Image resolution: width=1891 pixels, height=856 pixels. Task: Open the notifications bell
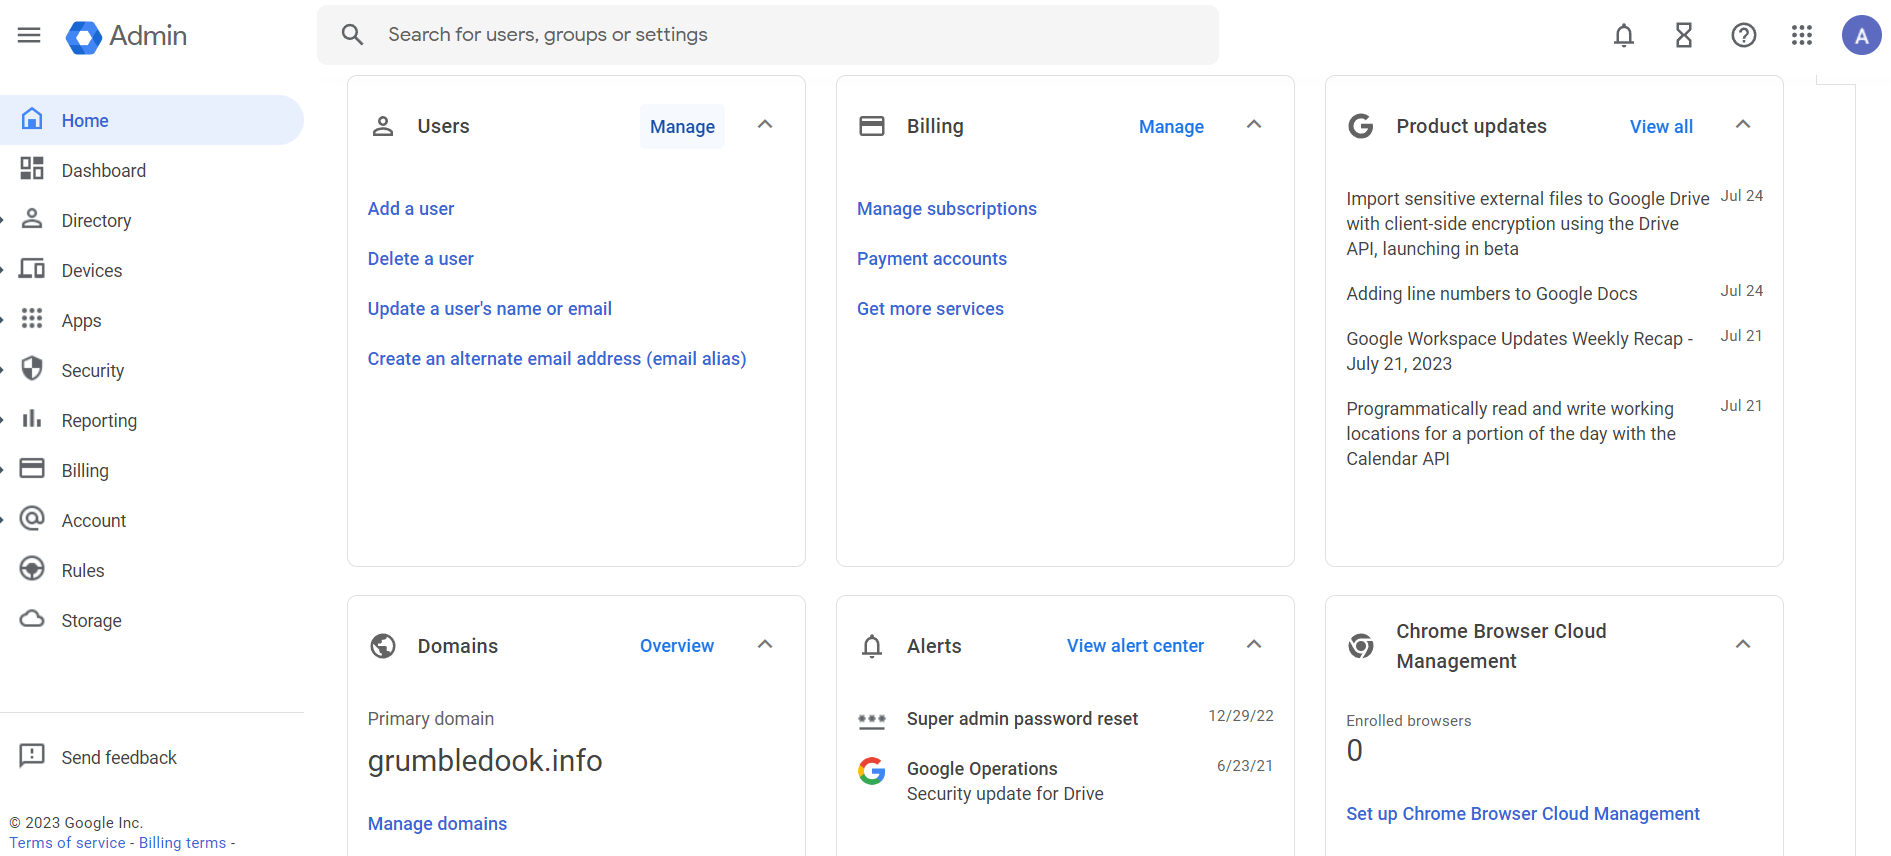point(1624,36)
